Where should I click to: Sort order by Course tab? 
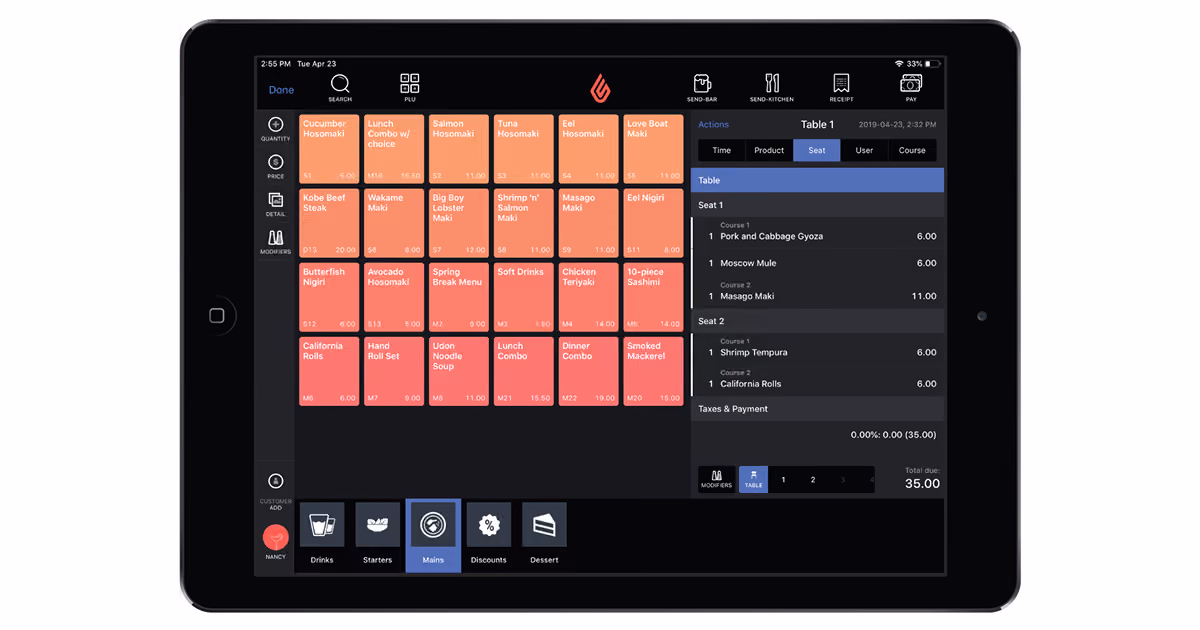(912, 150)
